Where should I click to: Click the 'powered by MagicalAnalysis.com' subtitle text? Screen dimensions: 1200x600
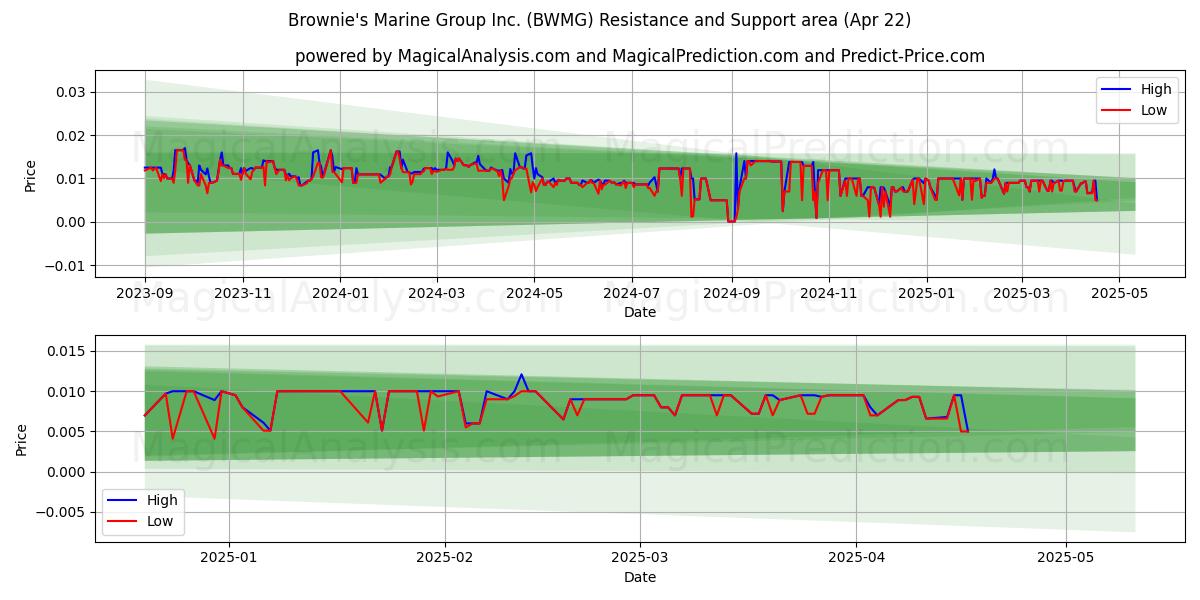tap(640, 56)
